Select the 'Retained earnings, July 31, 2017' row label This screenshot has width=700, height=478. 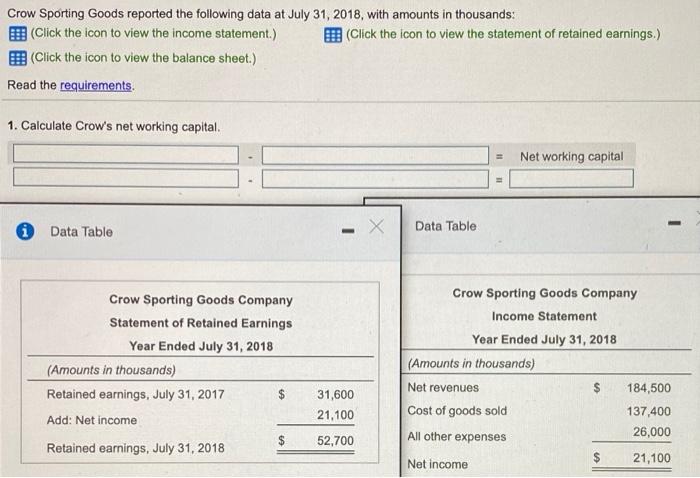pyautogui.click(x=135, y=395)
